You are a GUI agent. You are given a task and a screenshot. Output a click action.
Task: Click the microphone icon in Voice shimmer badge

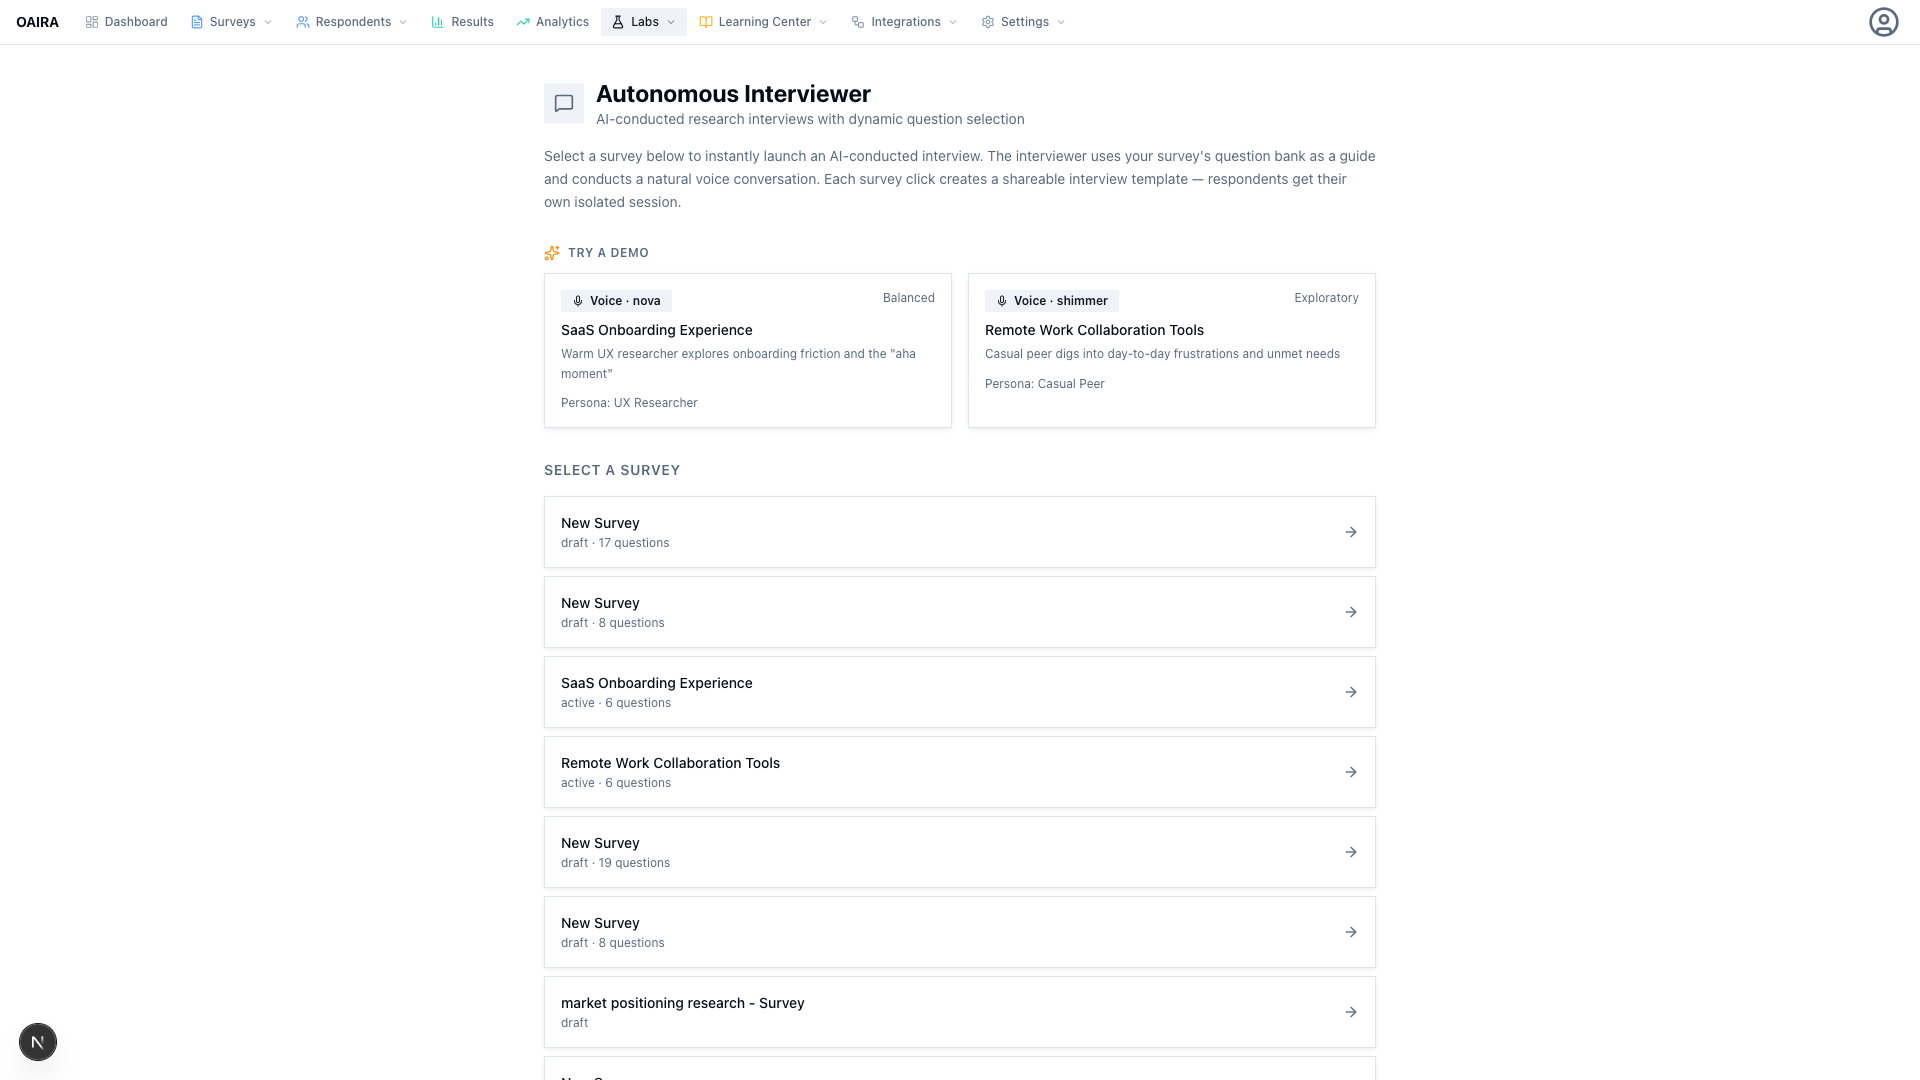coord(1002,301)
